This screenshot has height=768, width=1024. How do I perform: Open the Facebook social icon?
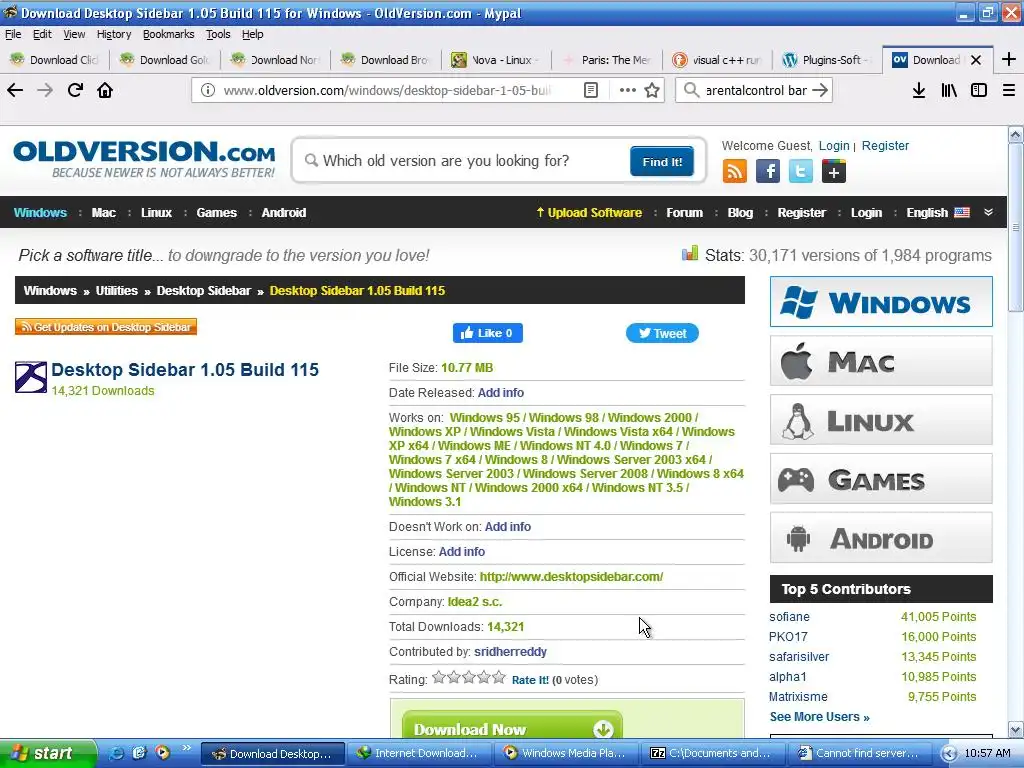(x=768, y=171)
